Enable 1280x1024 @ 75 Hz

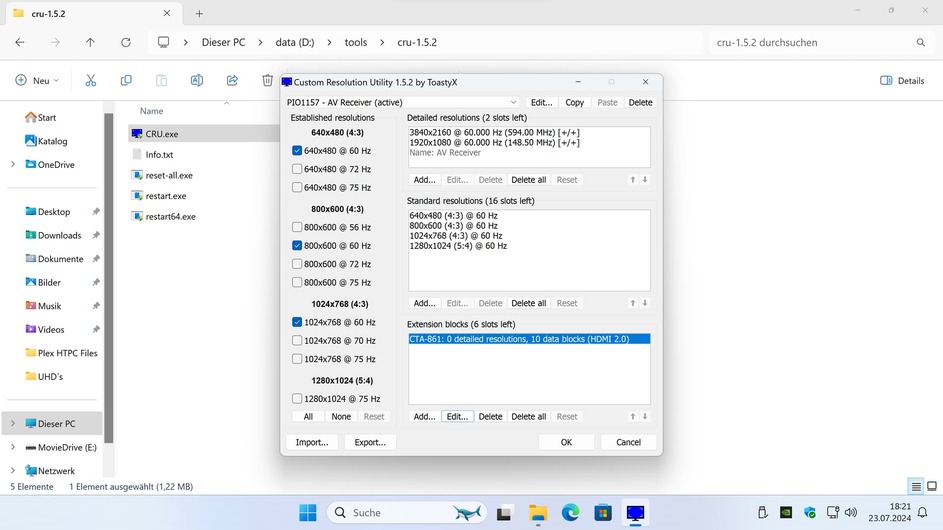pyautogui.click(x=297, y=398)
